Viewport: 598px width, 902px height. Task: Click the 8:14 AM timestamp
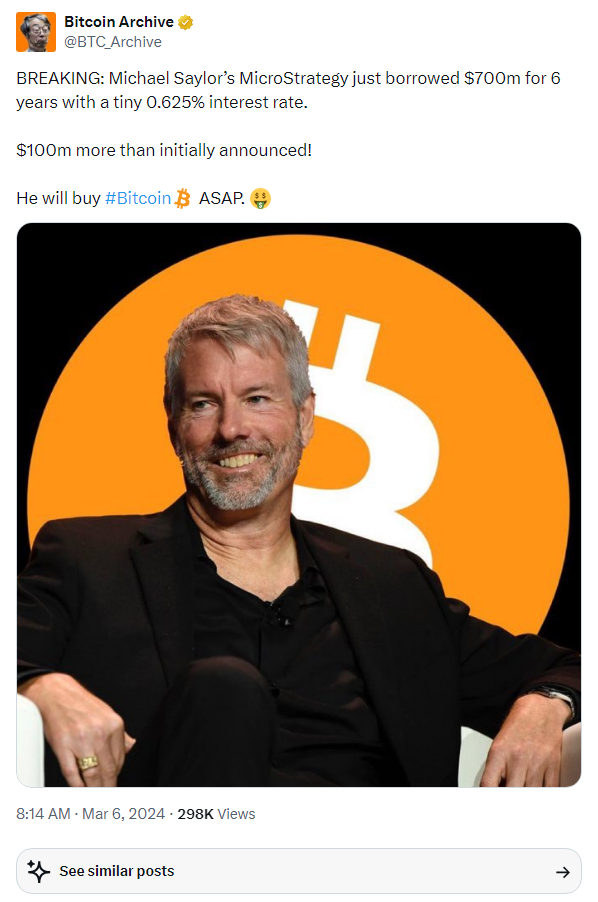click(43, 814)
